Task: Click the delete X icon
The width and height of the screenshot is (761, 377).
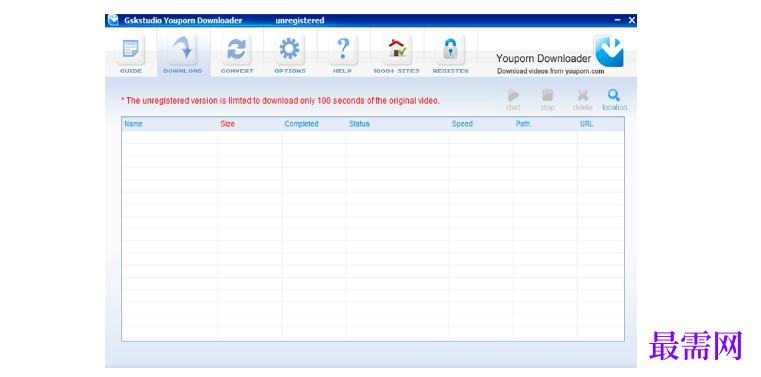Action: click(x=583, y=95)
